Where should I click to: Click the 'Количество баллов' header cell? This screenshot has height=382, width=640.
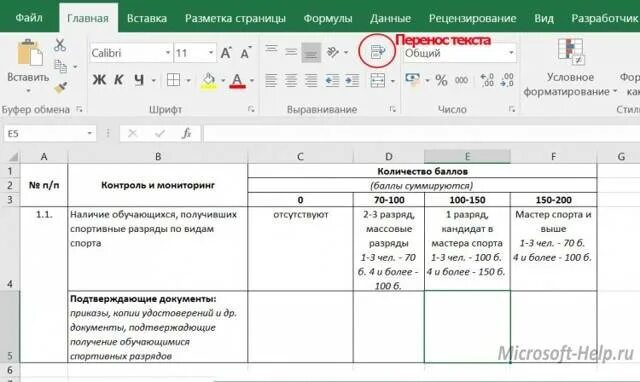point(422,171)
